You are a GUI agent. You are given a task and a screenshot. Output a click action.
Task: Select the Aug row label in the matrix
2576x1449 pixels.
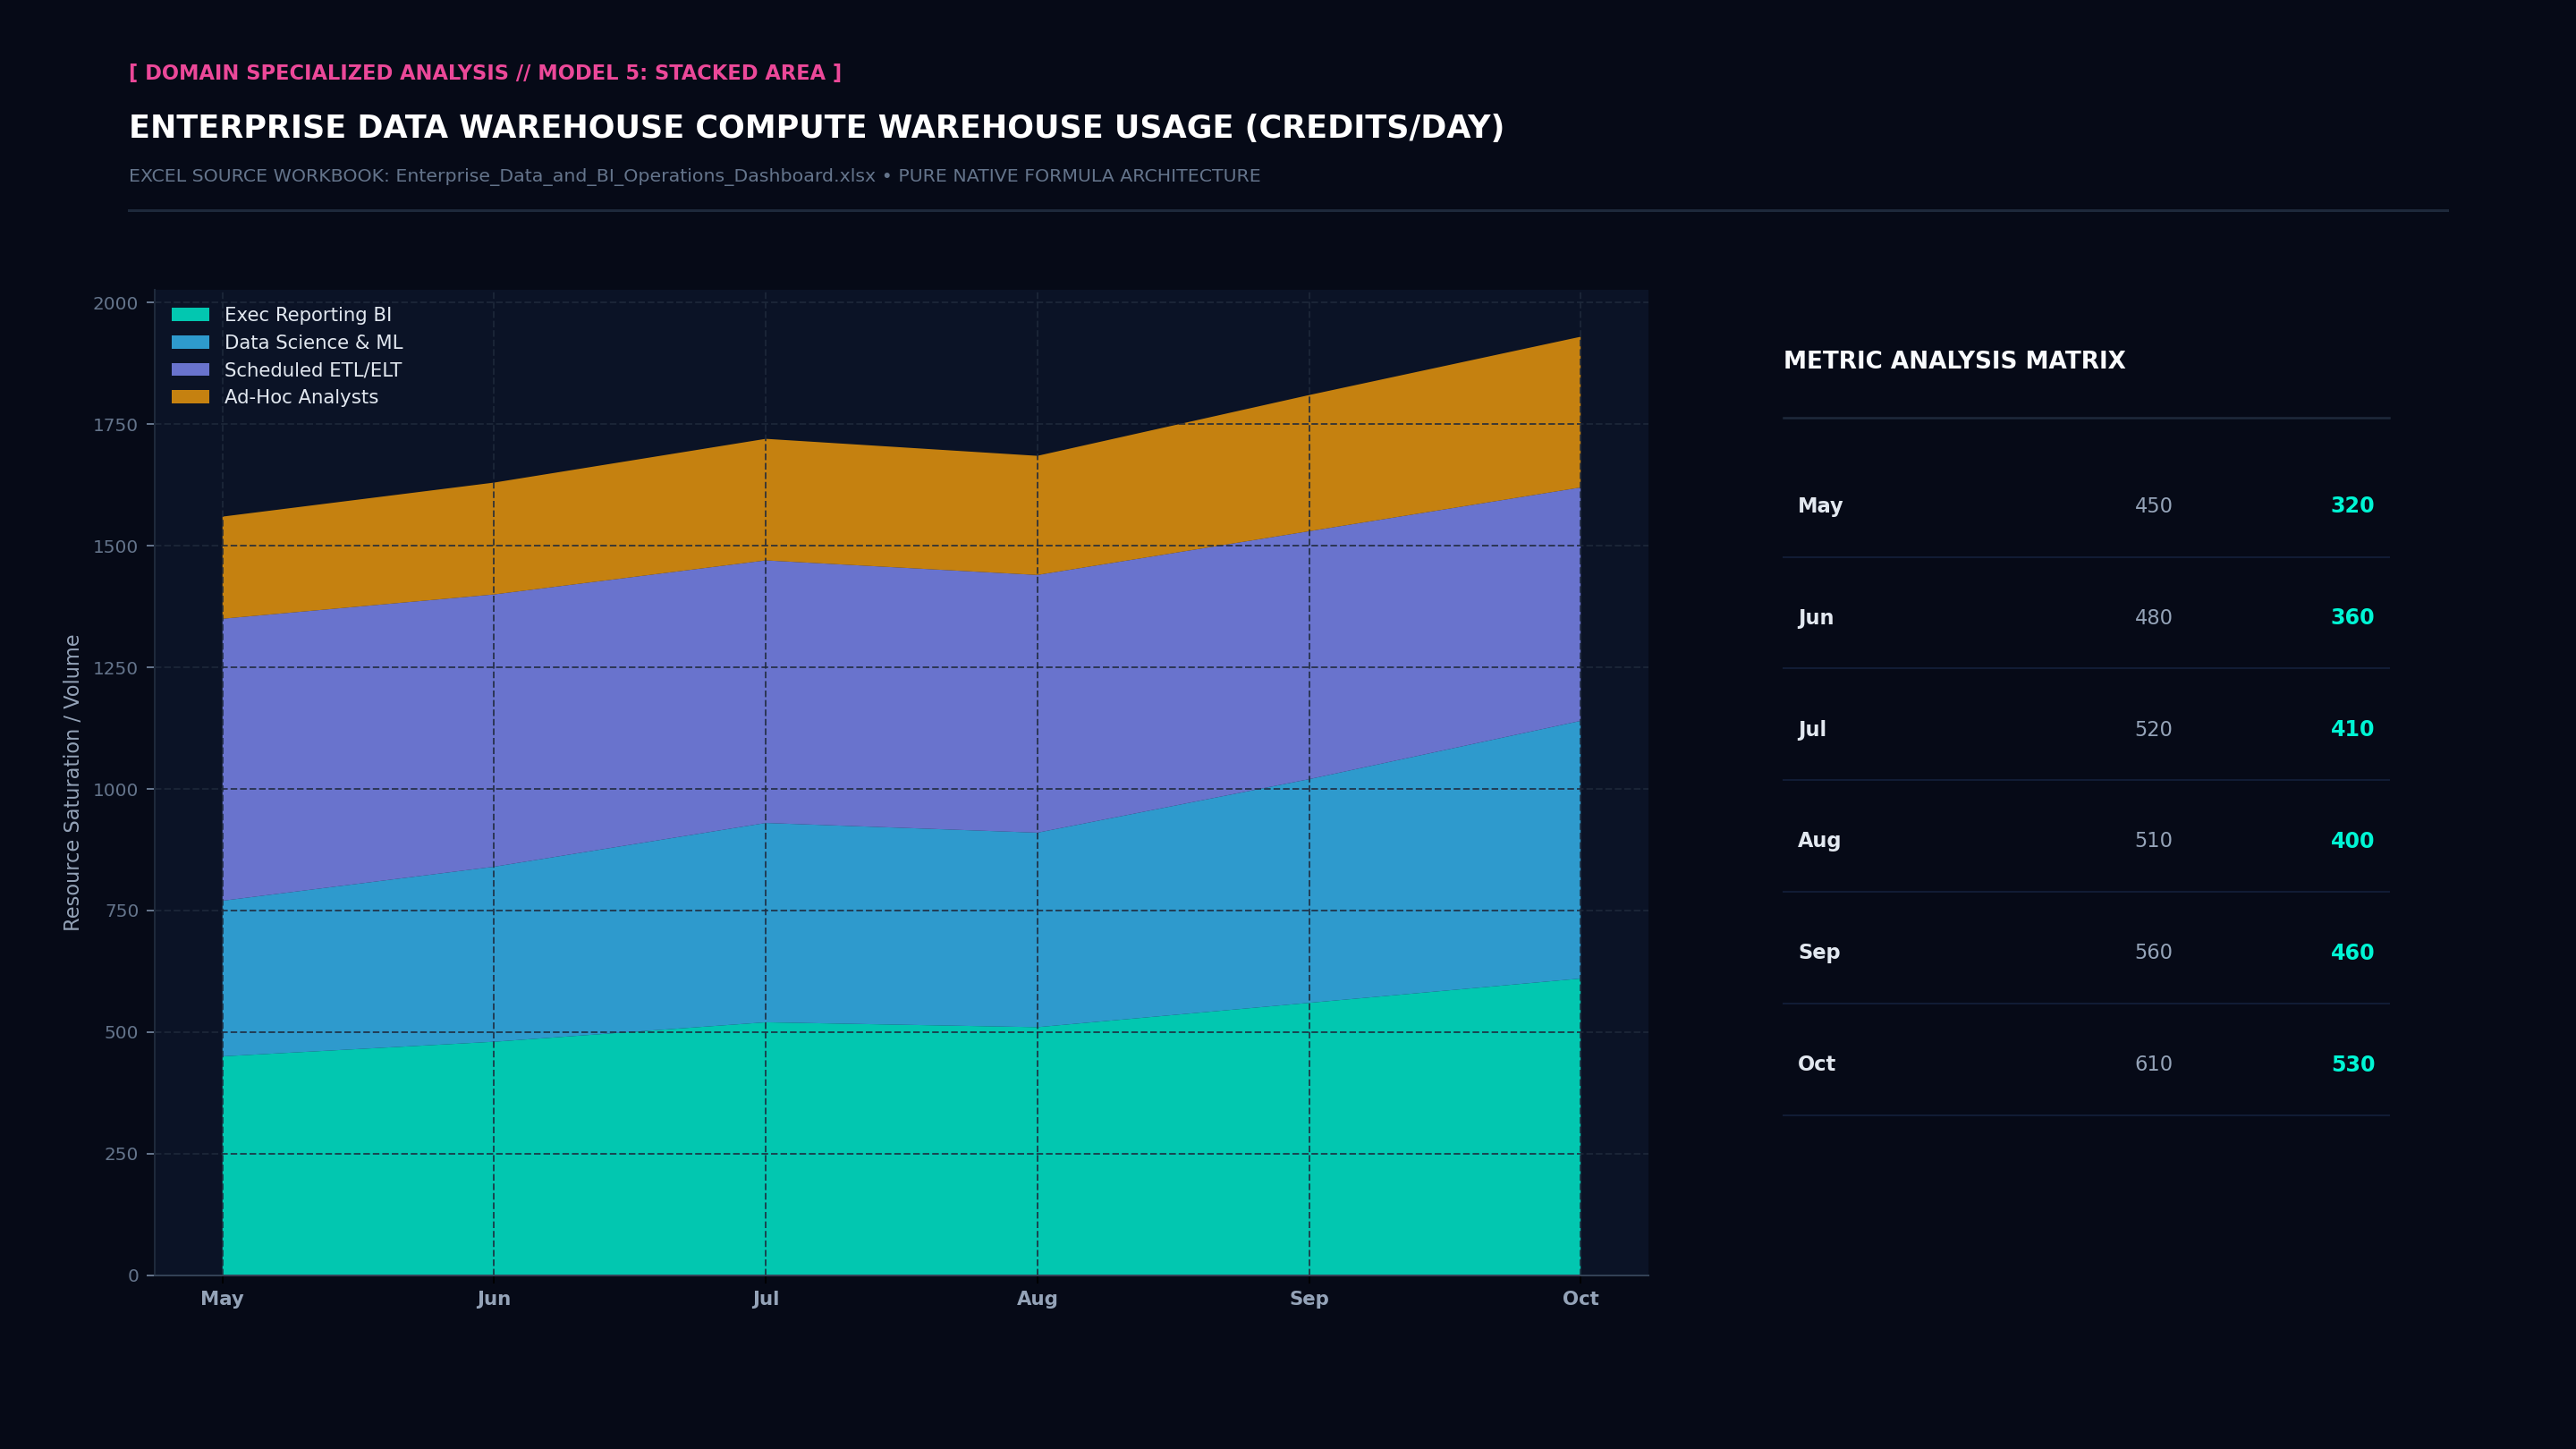coord(1819,840)
